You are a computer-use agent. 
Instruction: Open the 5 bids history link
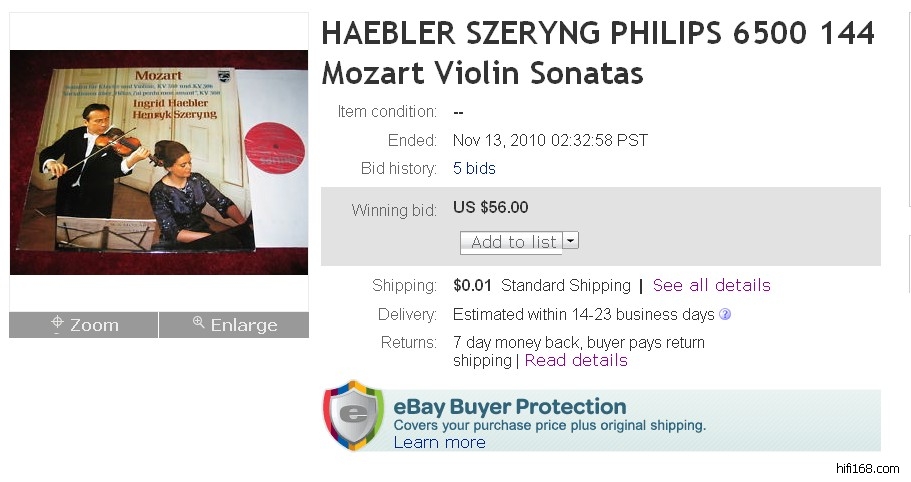pyautogui.click(x=474, y=169)
